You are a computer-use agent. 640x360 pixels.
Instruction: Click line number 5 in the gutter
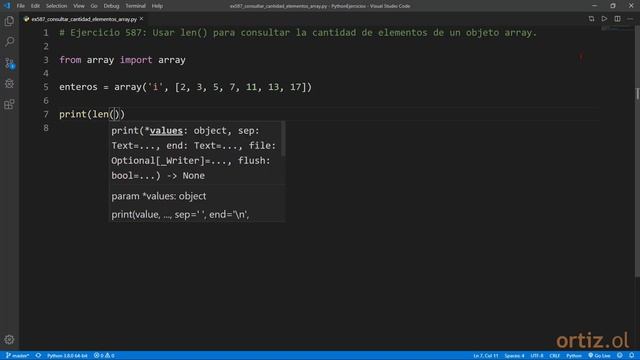(46, 87)
